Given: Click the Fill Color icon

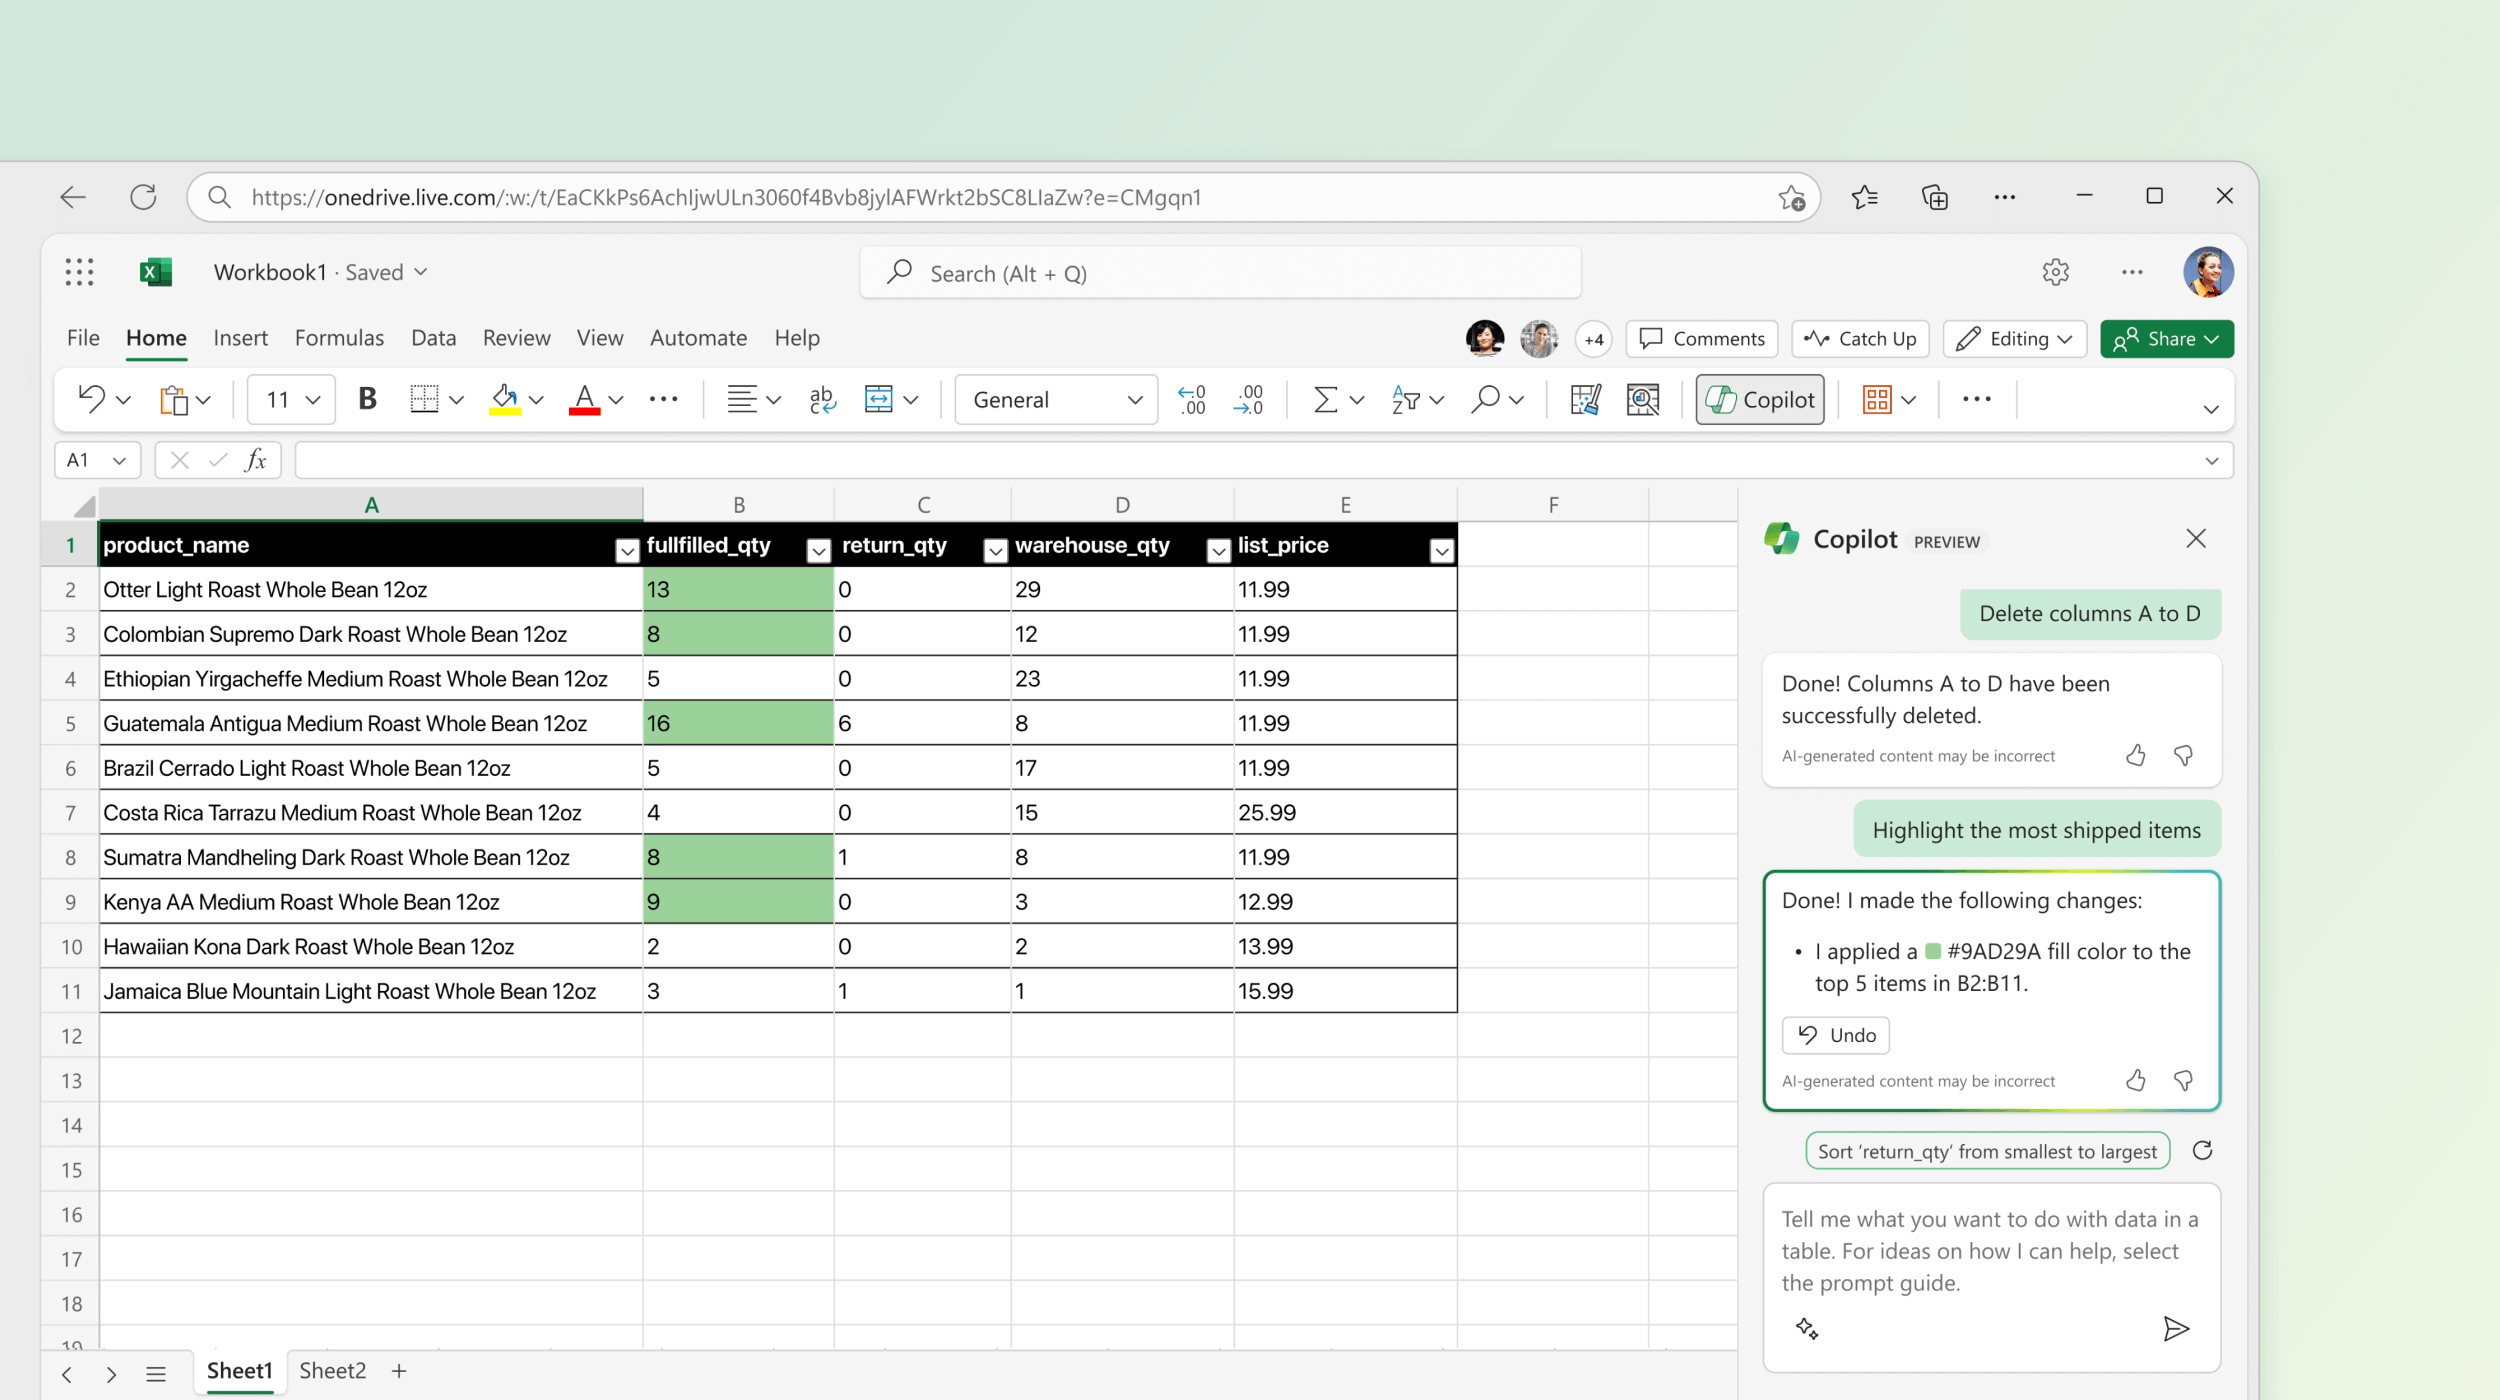Looking at the screenshot, I should 505,399.
